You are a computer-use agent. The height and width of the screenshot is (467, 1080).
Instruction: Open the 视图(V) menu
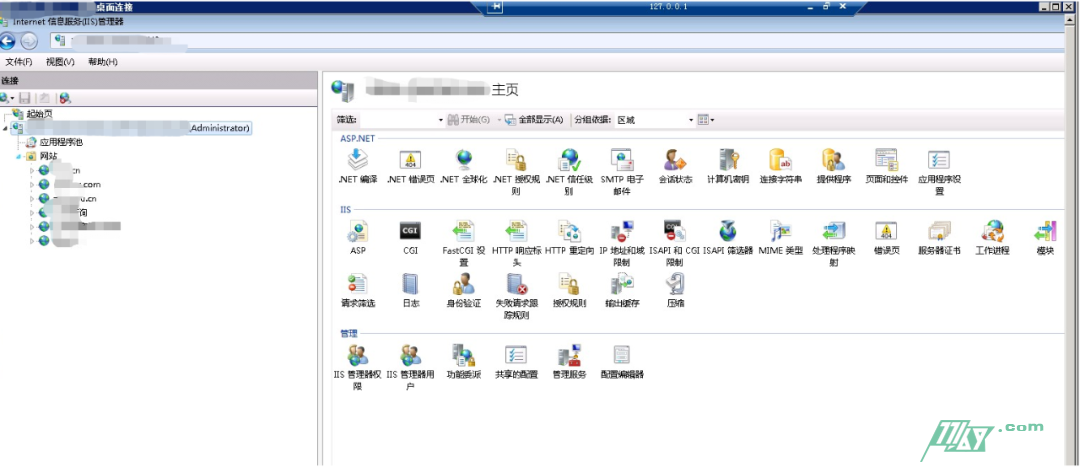tap(60, 62)
